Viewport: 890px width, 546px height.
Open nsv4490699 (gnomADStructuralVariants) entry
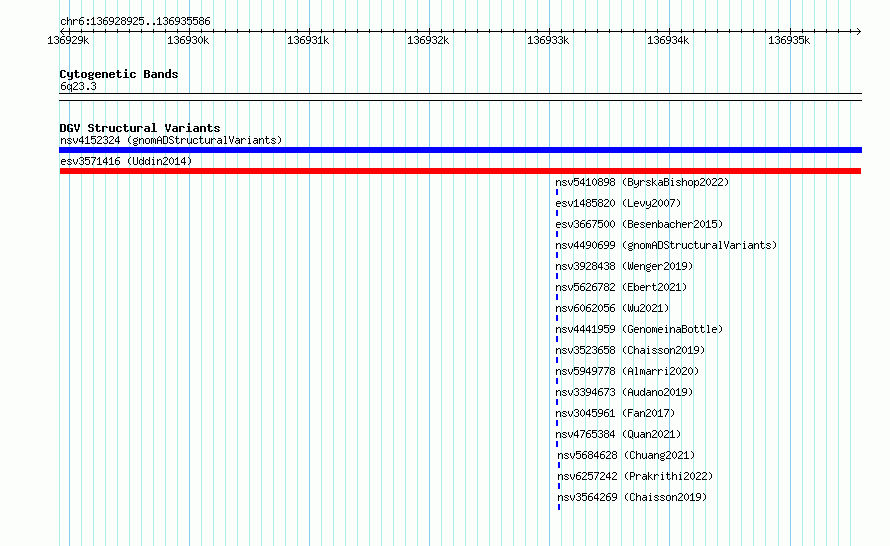point(666,245)
